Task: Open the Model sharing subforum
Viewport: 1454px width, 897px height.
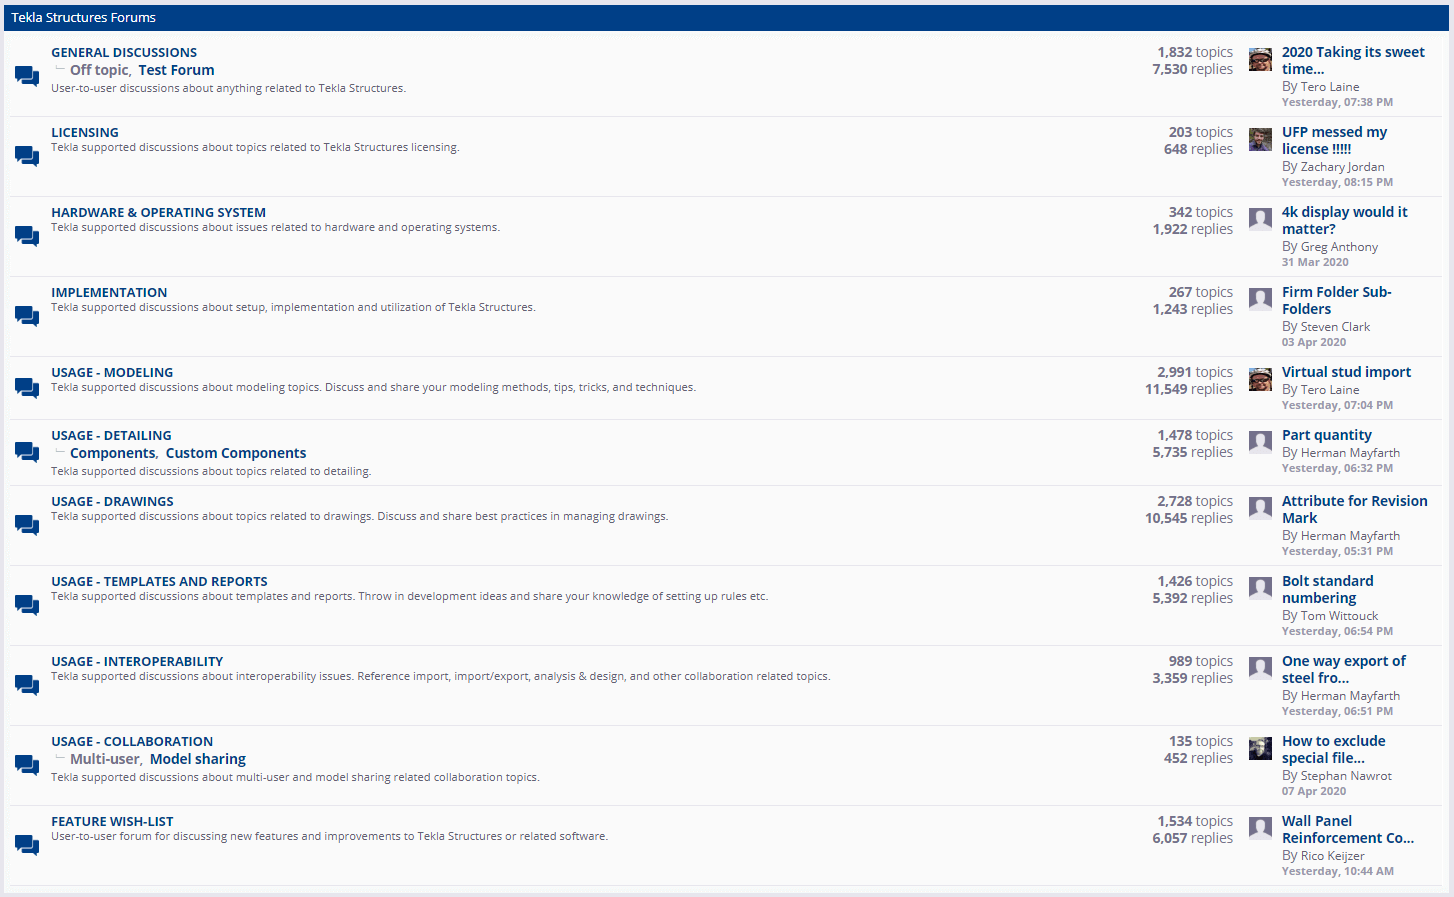Action: click(x=198, y=759)
